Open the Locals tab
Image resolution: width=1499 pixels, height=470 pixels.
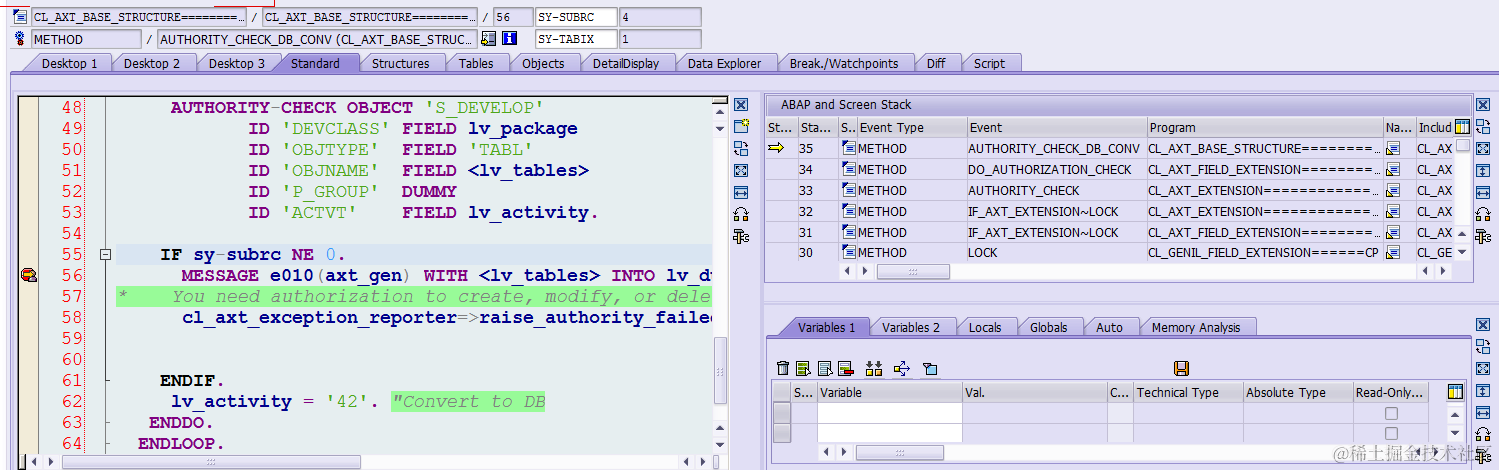tap(985, 327)
